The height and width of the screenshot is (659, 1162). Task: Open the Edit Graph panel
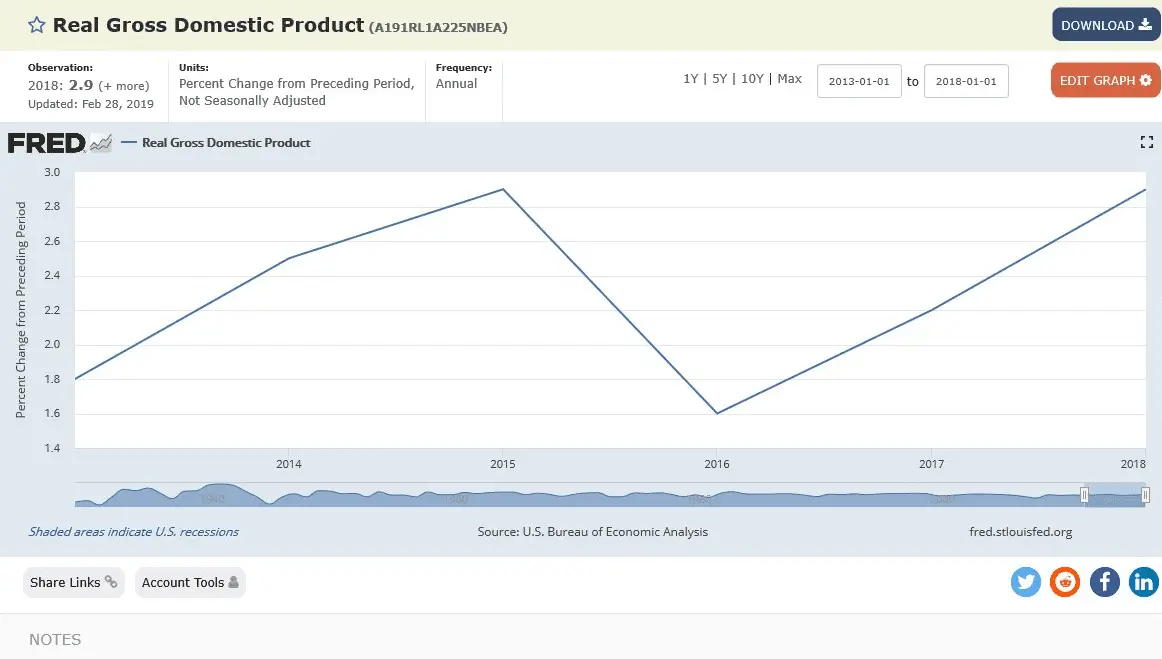point(1105,80)
